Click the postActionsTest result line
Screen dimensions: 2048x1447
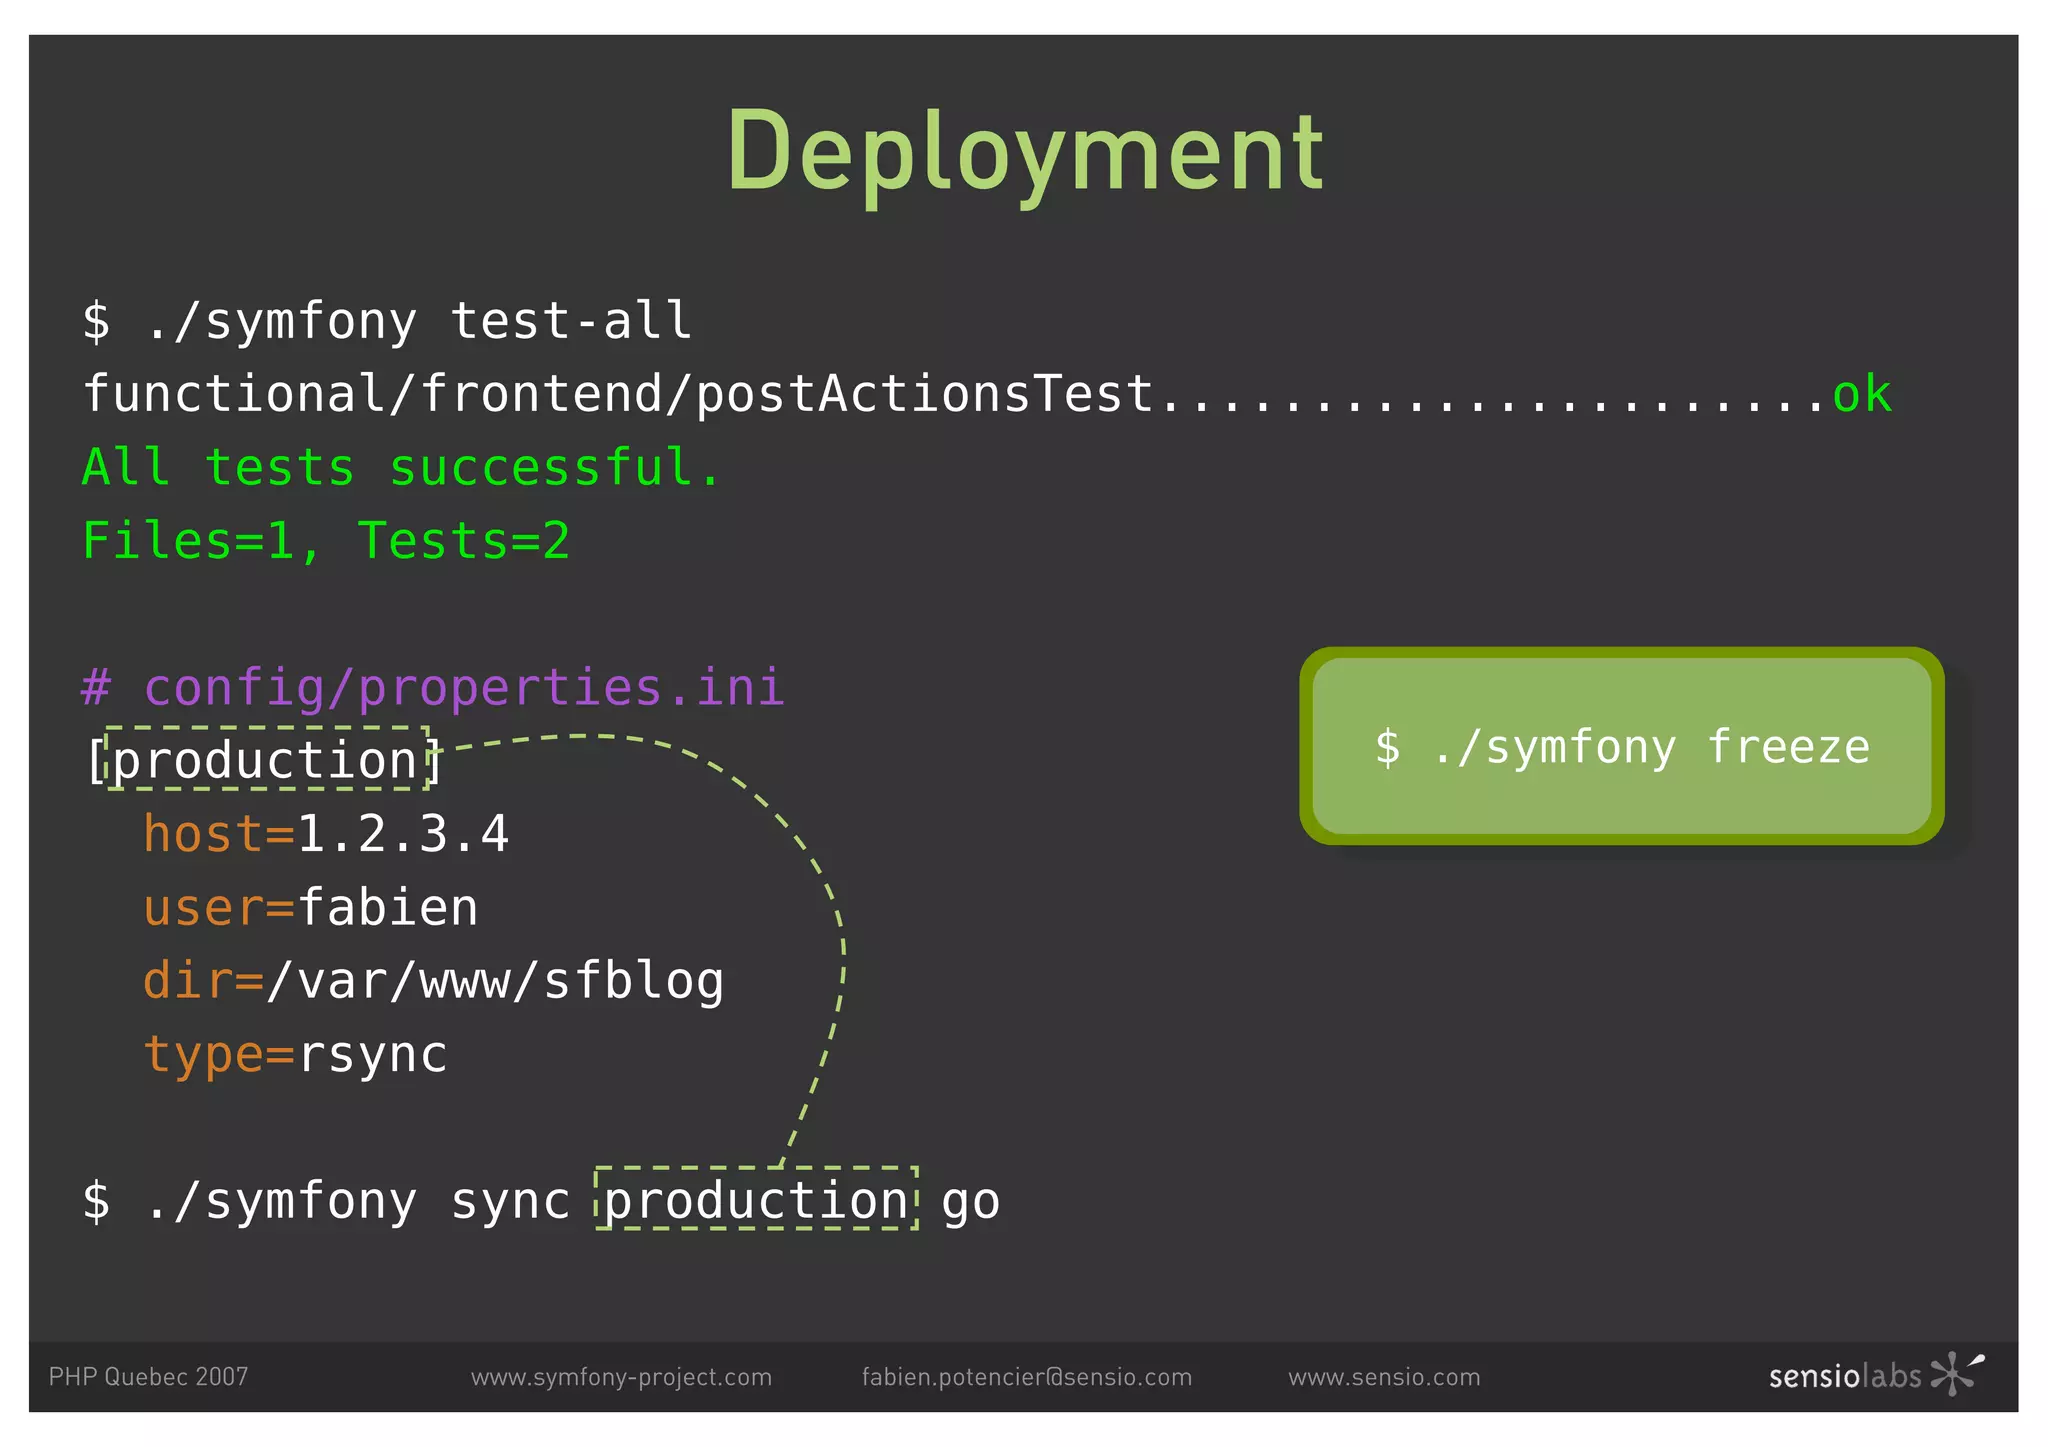click(x=987, y=394)
